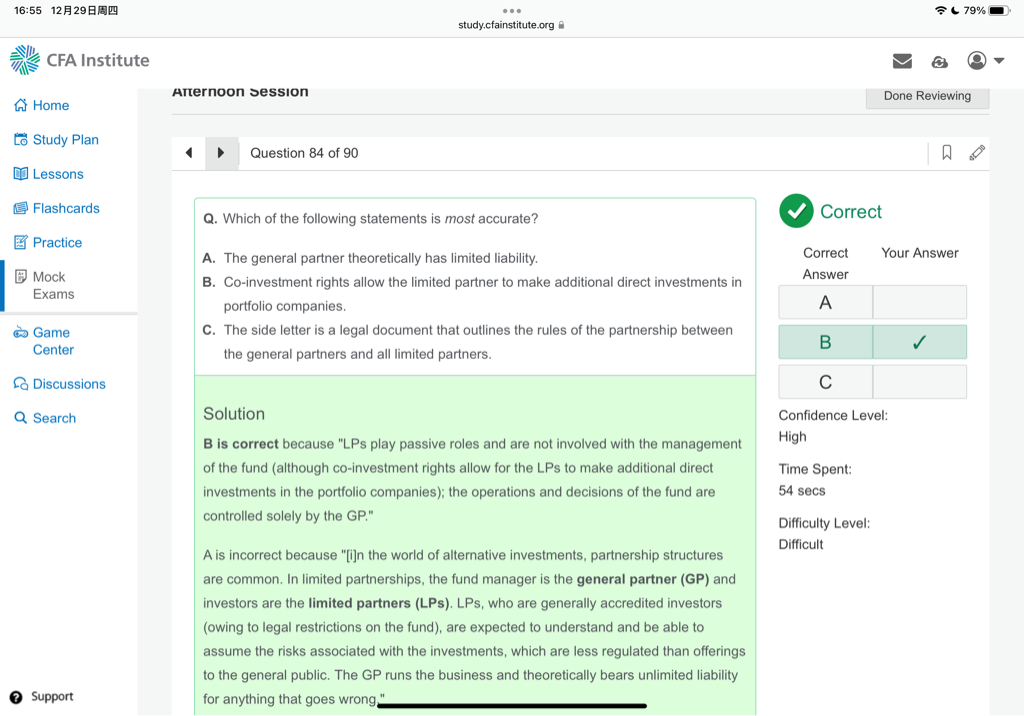
Task: Click the CFA Institute logo
Action: coord(80,60)
